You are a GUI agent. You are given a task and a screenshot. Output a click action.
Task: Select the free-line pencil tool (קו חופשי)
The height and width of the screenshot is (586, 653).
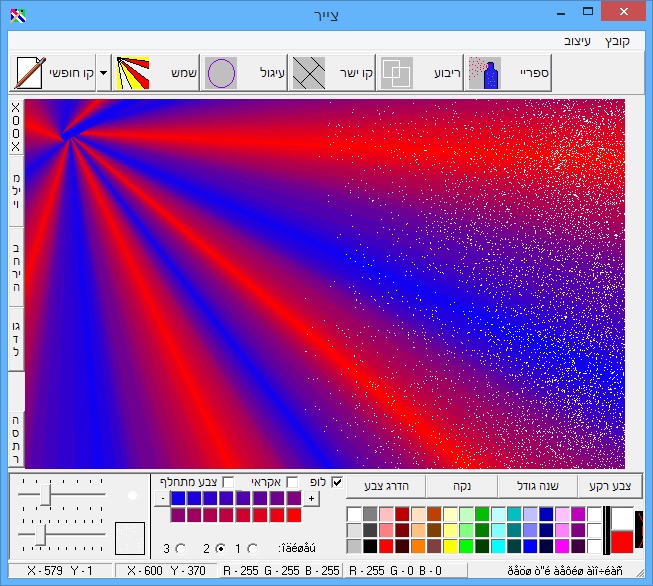pyautogui.click(x=52, y=73)
